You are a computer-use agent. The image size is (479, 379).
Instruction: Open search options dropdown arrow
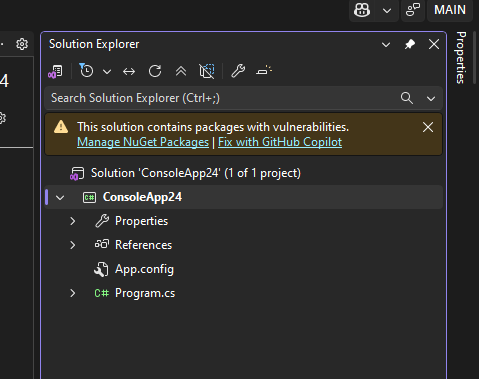point(431,98)
